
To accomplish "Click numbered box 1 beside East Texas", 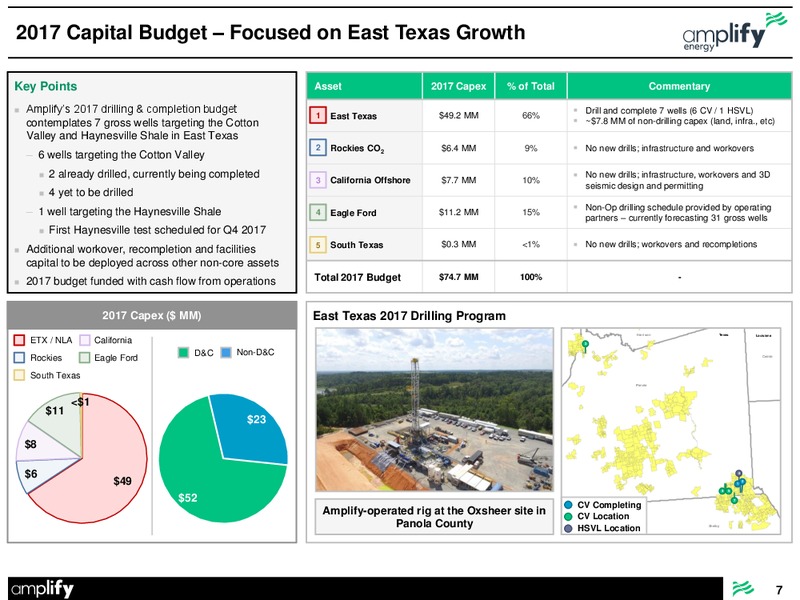I will click(x=318, y=115).
